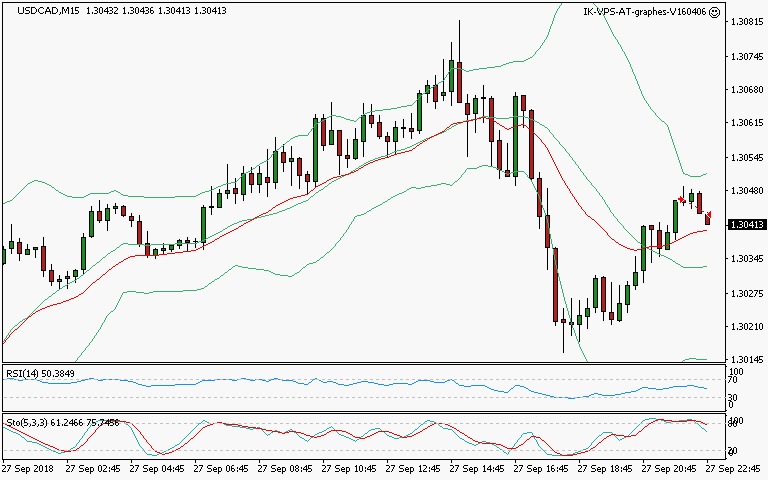768x480 pixels.
Task: Click the Stochastic oscillator lines
Action: coord(300,433)
